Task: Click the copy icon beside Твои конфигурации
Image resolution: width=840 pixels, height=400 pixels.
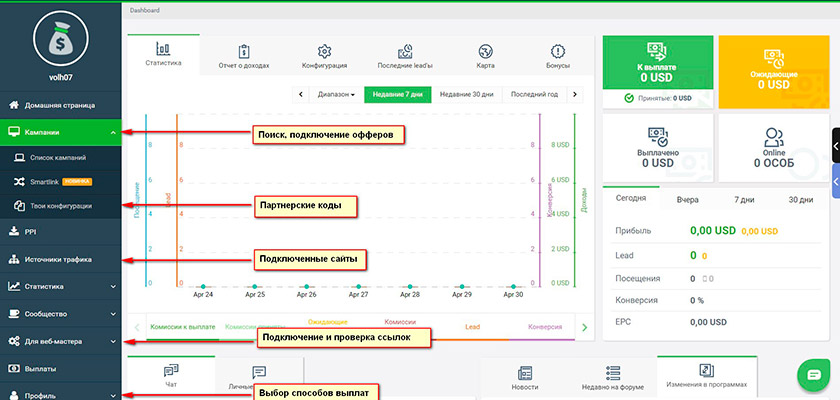Action: [x=19, y=206]
